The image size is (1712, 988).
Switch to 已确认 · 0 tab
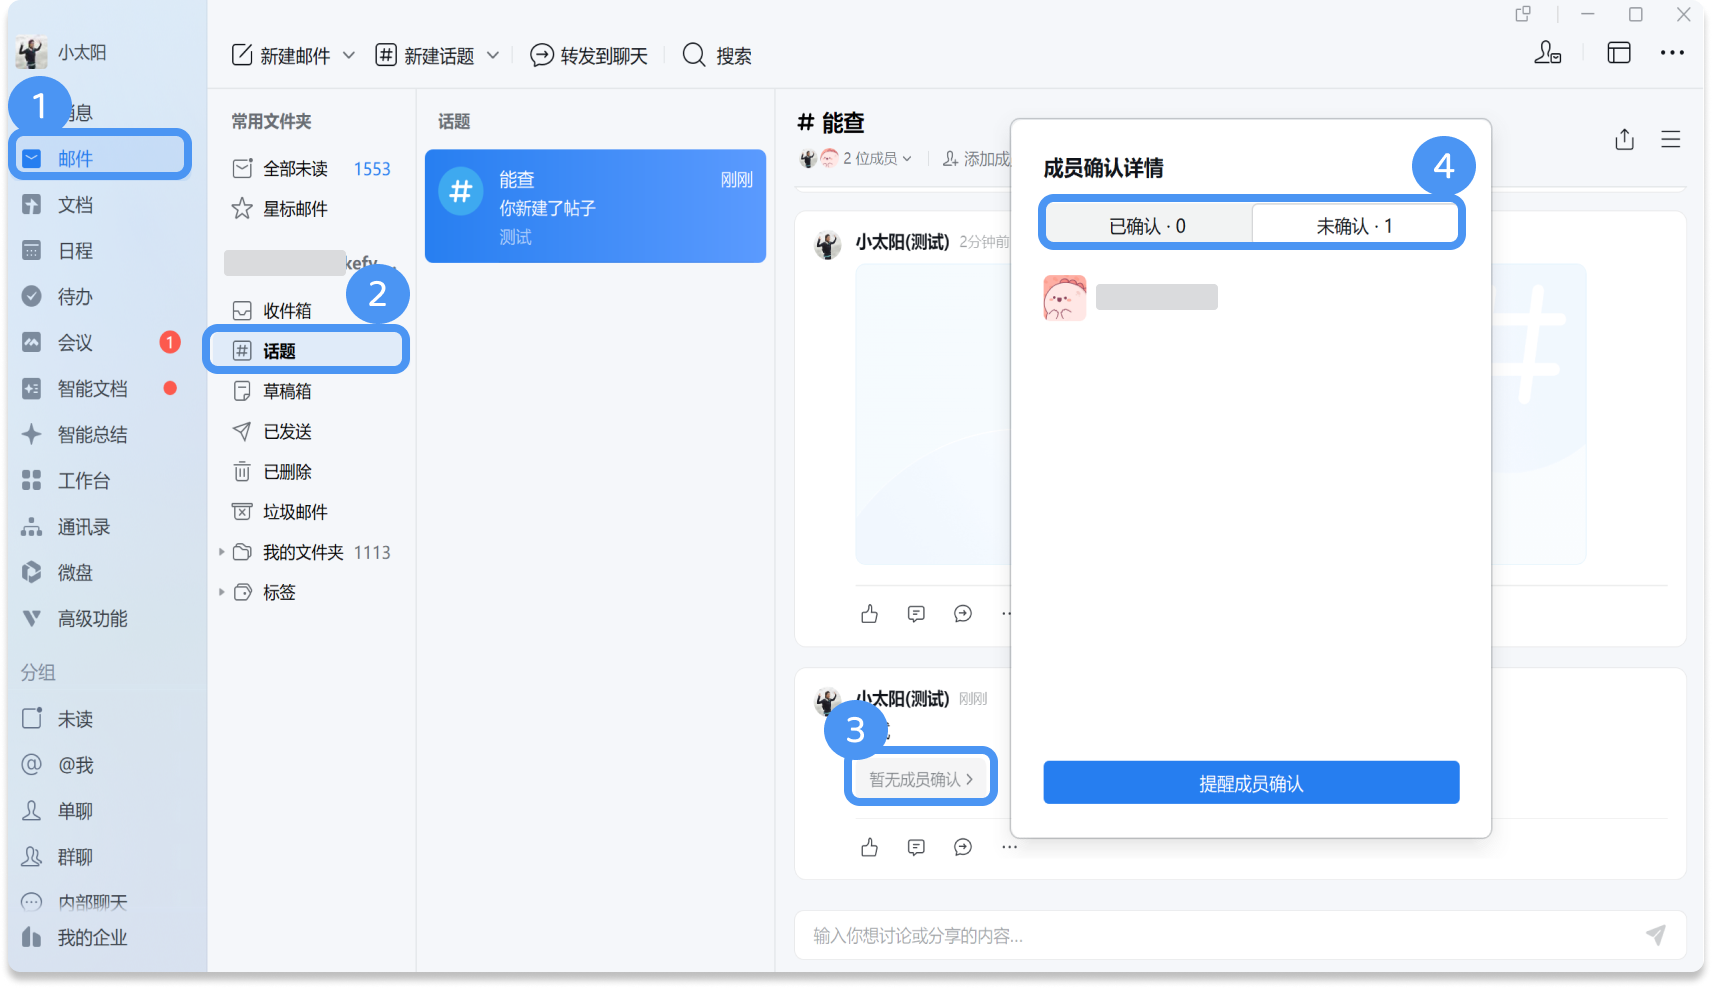pyautogui.click(x=1147, y=226)
